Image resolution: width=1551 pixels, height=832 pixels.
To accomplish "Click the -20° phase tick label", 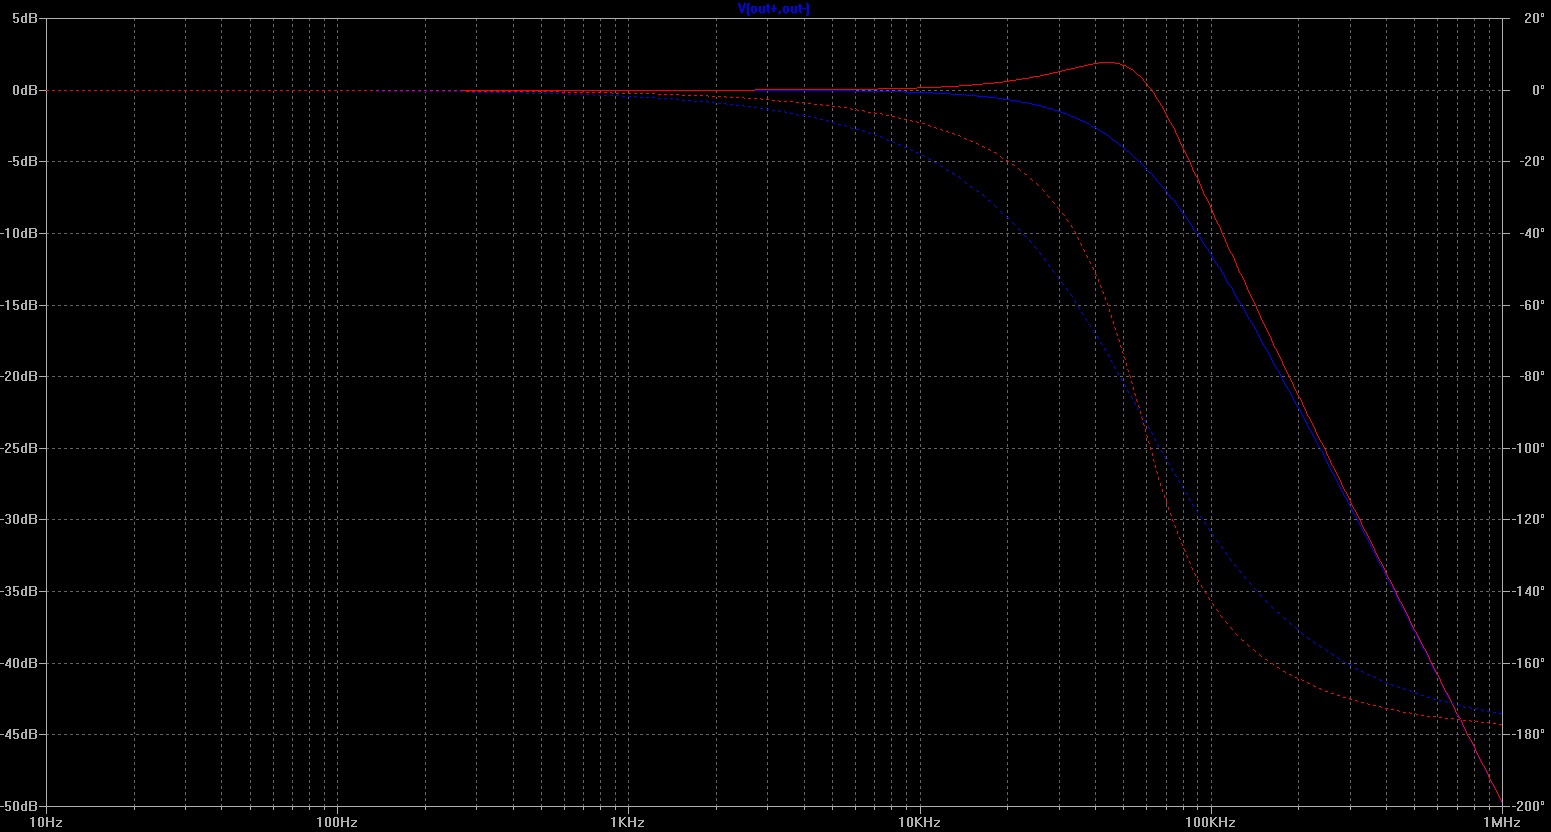I will pos(1532,162).
